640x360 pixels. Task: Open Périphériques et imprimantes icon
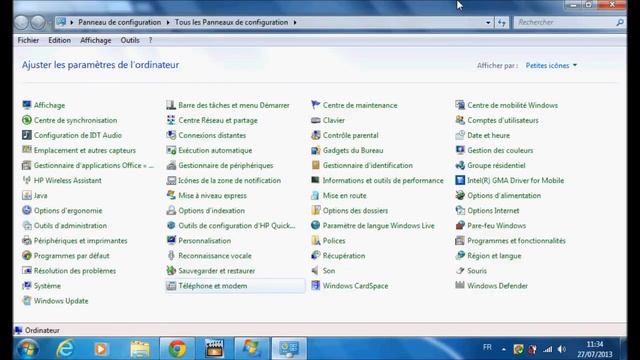(27, 241)
